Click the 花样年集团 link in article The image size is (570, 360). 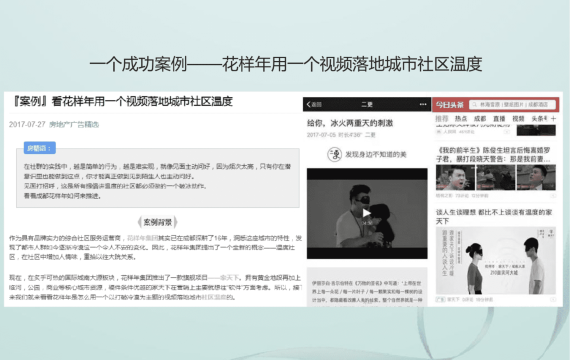(142, 238)
